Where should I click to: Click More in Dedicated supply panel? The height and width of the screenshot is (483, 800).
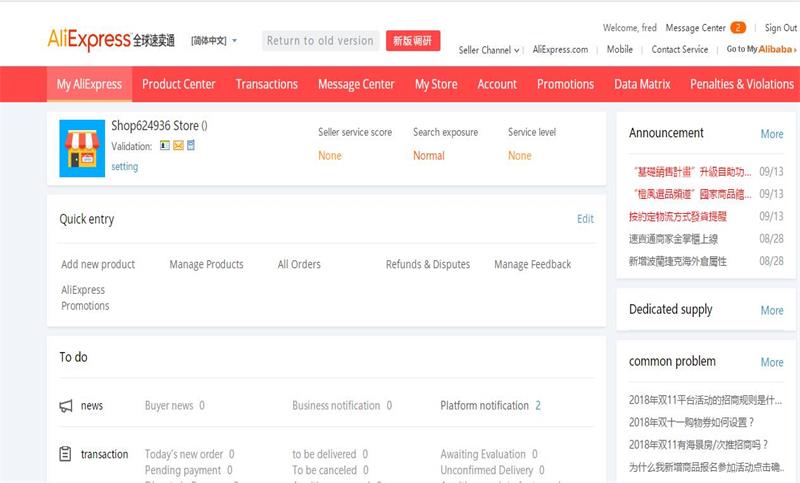[x=772, y=311]
